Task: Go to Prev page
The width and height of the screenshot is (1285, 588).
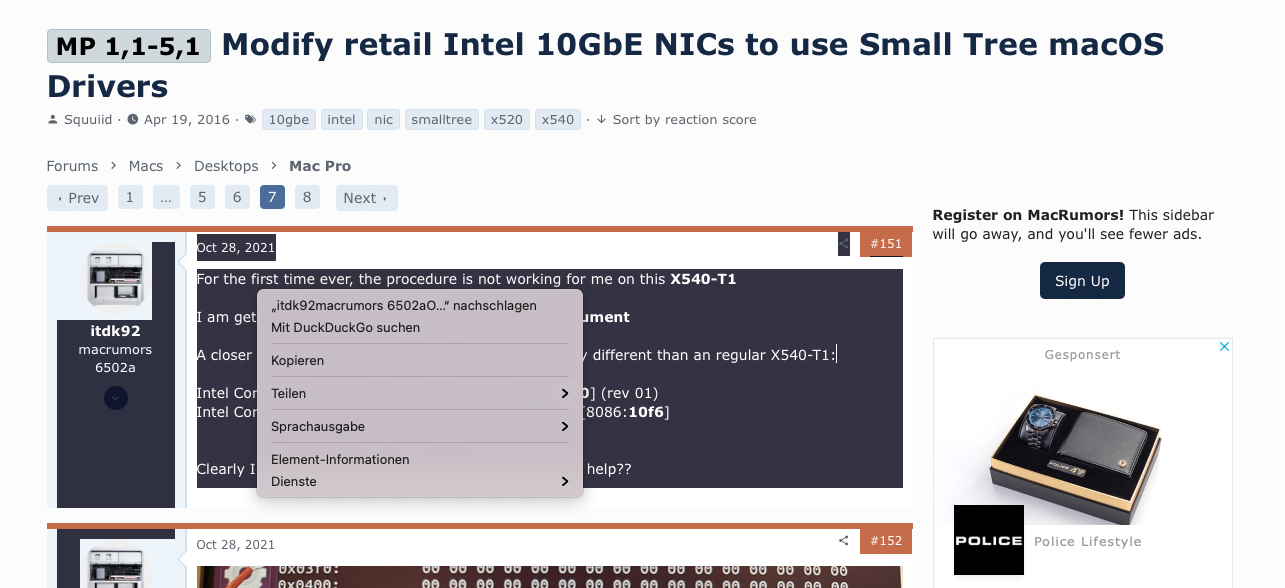Action: tap(77, 198)
